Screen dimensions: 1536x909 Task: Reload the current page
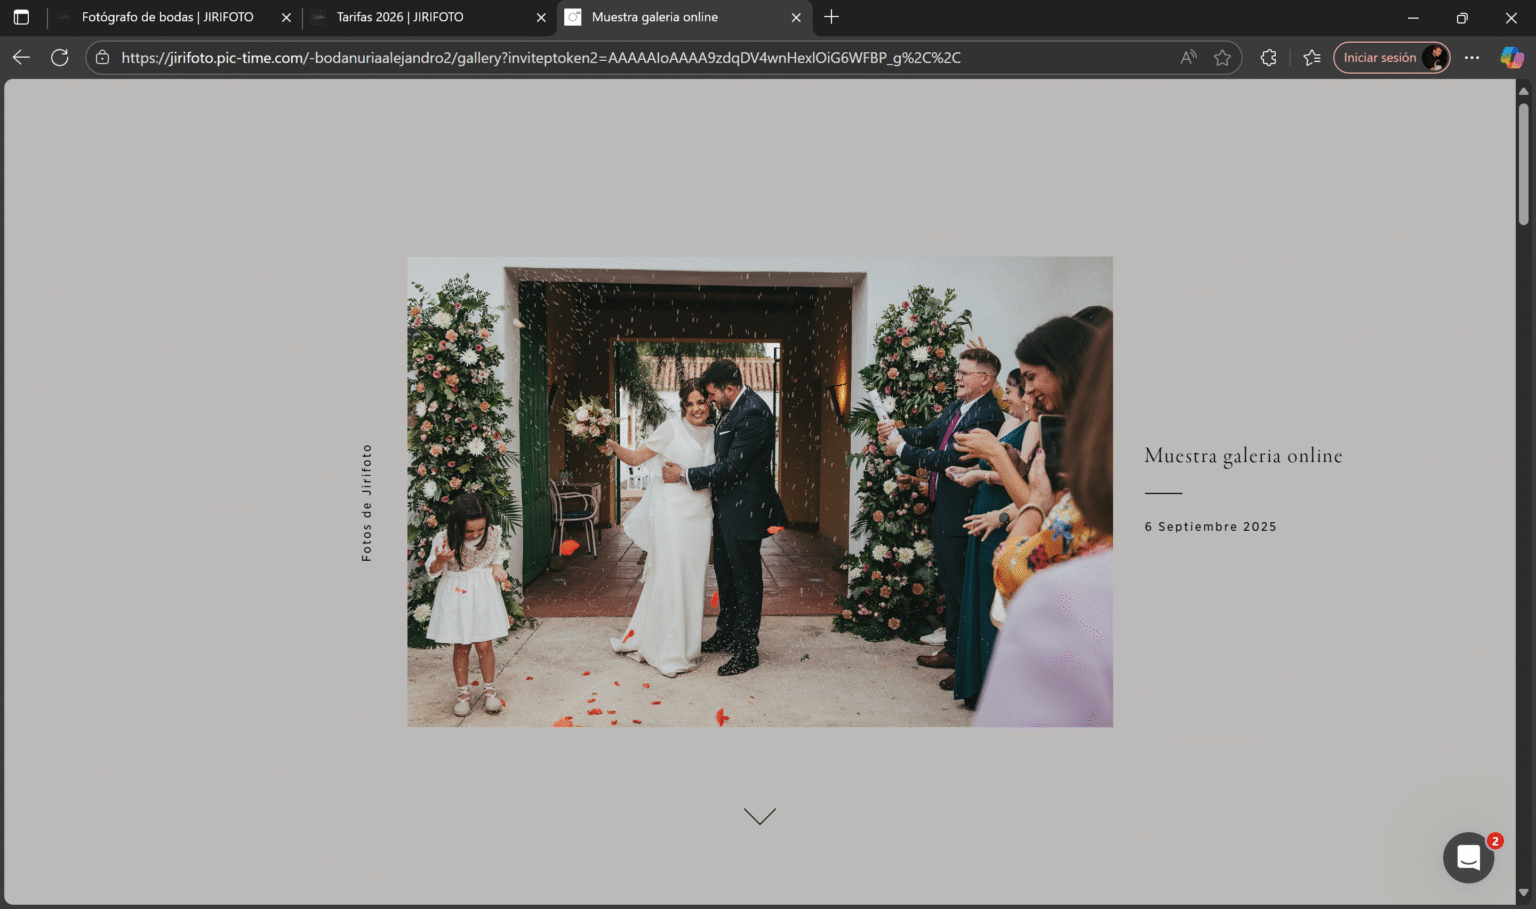[x=60, y=58]
